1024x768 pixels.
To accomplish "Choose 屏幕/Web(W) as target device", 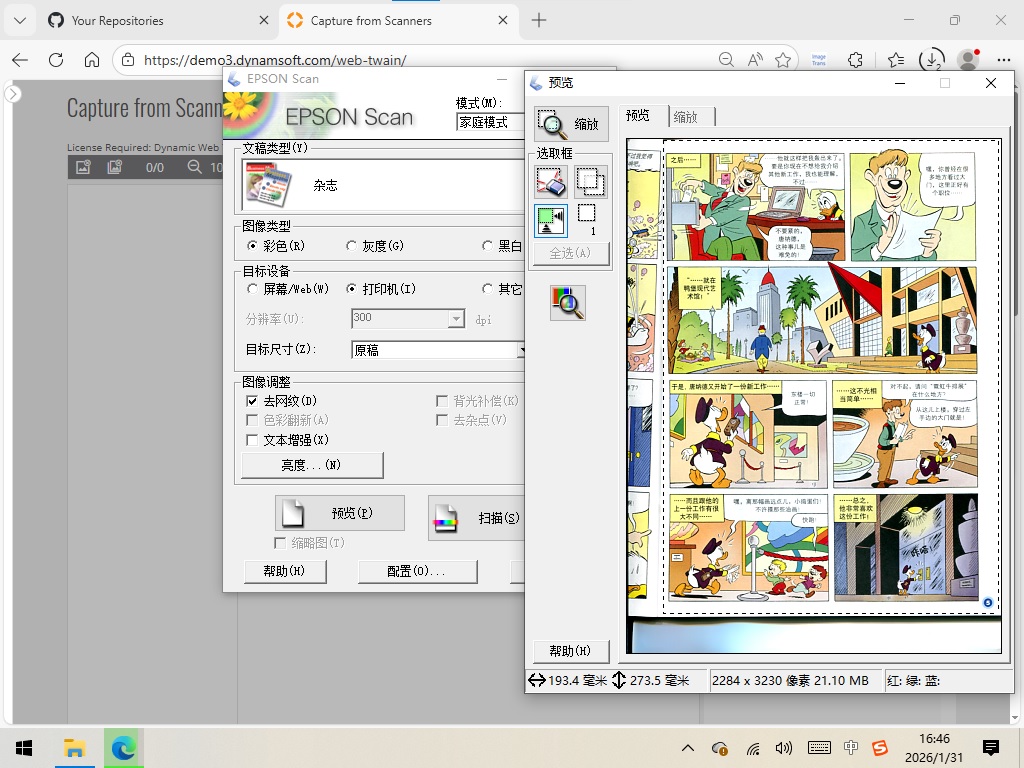I will tap(253, 289).
